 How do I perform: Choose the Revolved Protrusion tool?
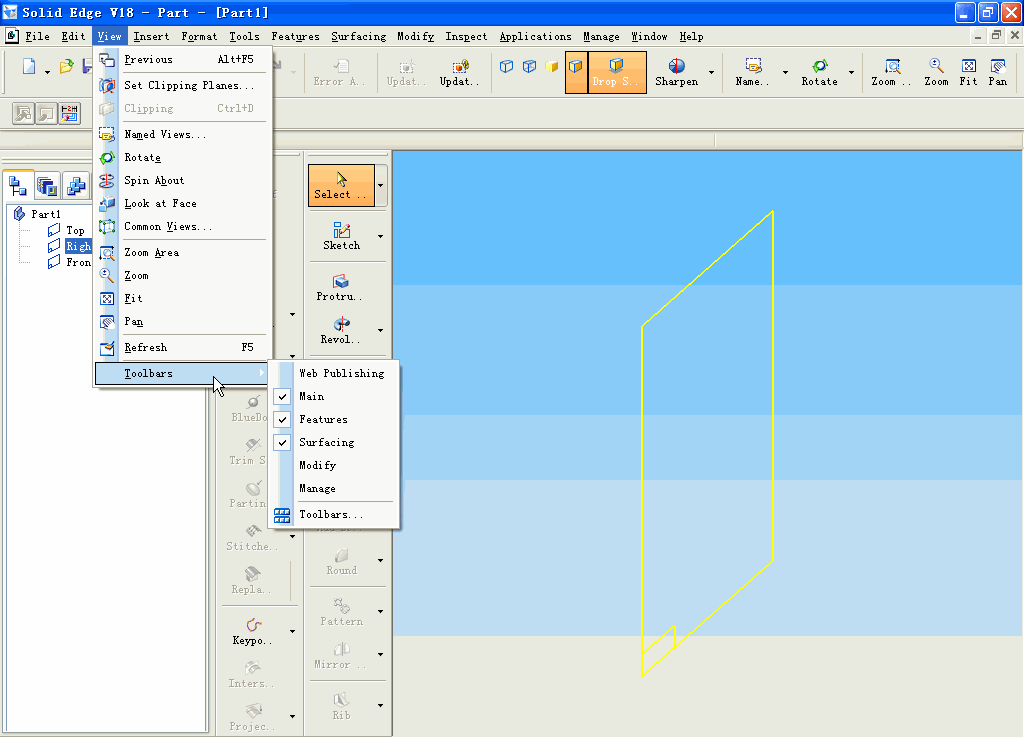[340, 330]
